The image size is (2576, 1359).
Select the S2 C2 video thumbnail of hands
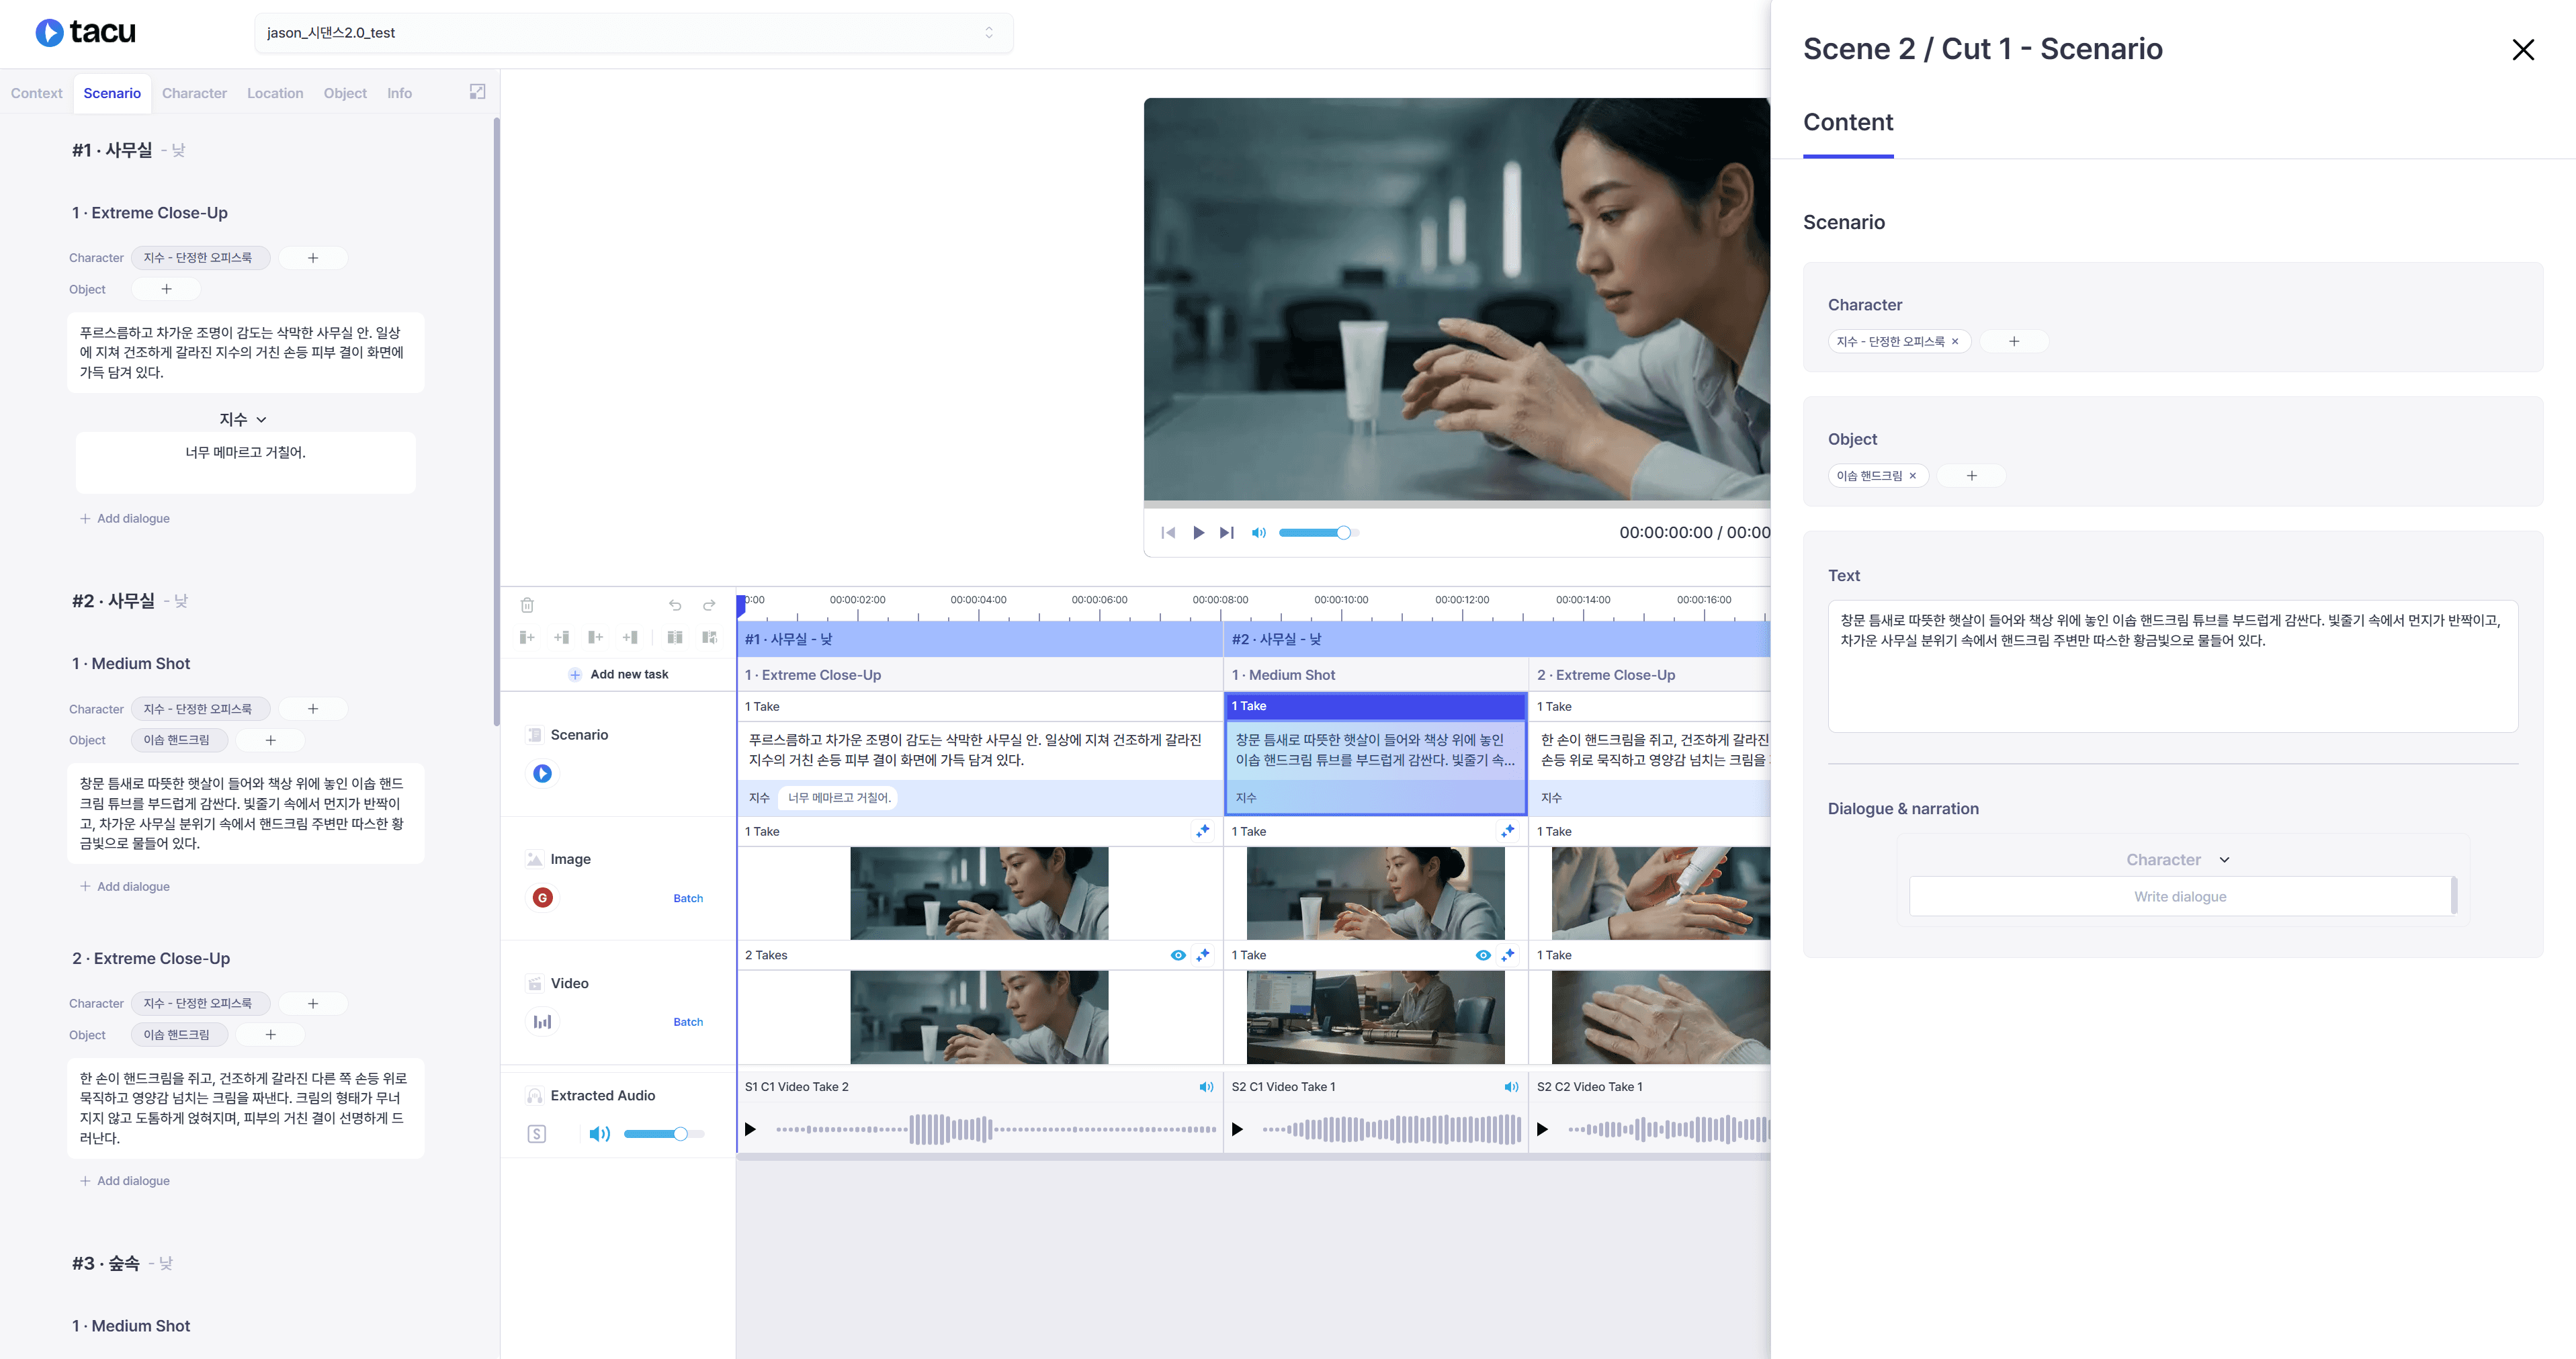(1661, 1018)
